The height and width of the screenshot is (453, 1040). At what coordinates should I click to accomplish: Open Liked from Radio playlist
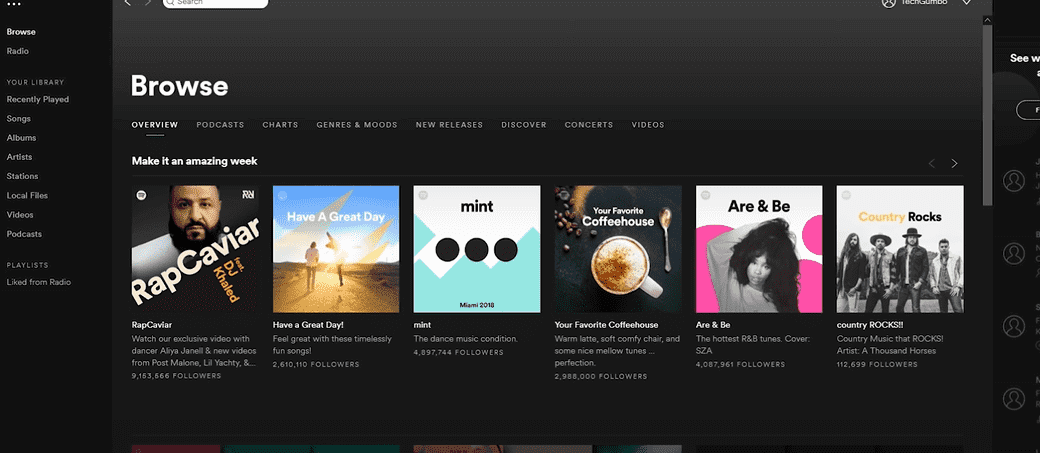tap(39, 282)
